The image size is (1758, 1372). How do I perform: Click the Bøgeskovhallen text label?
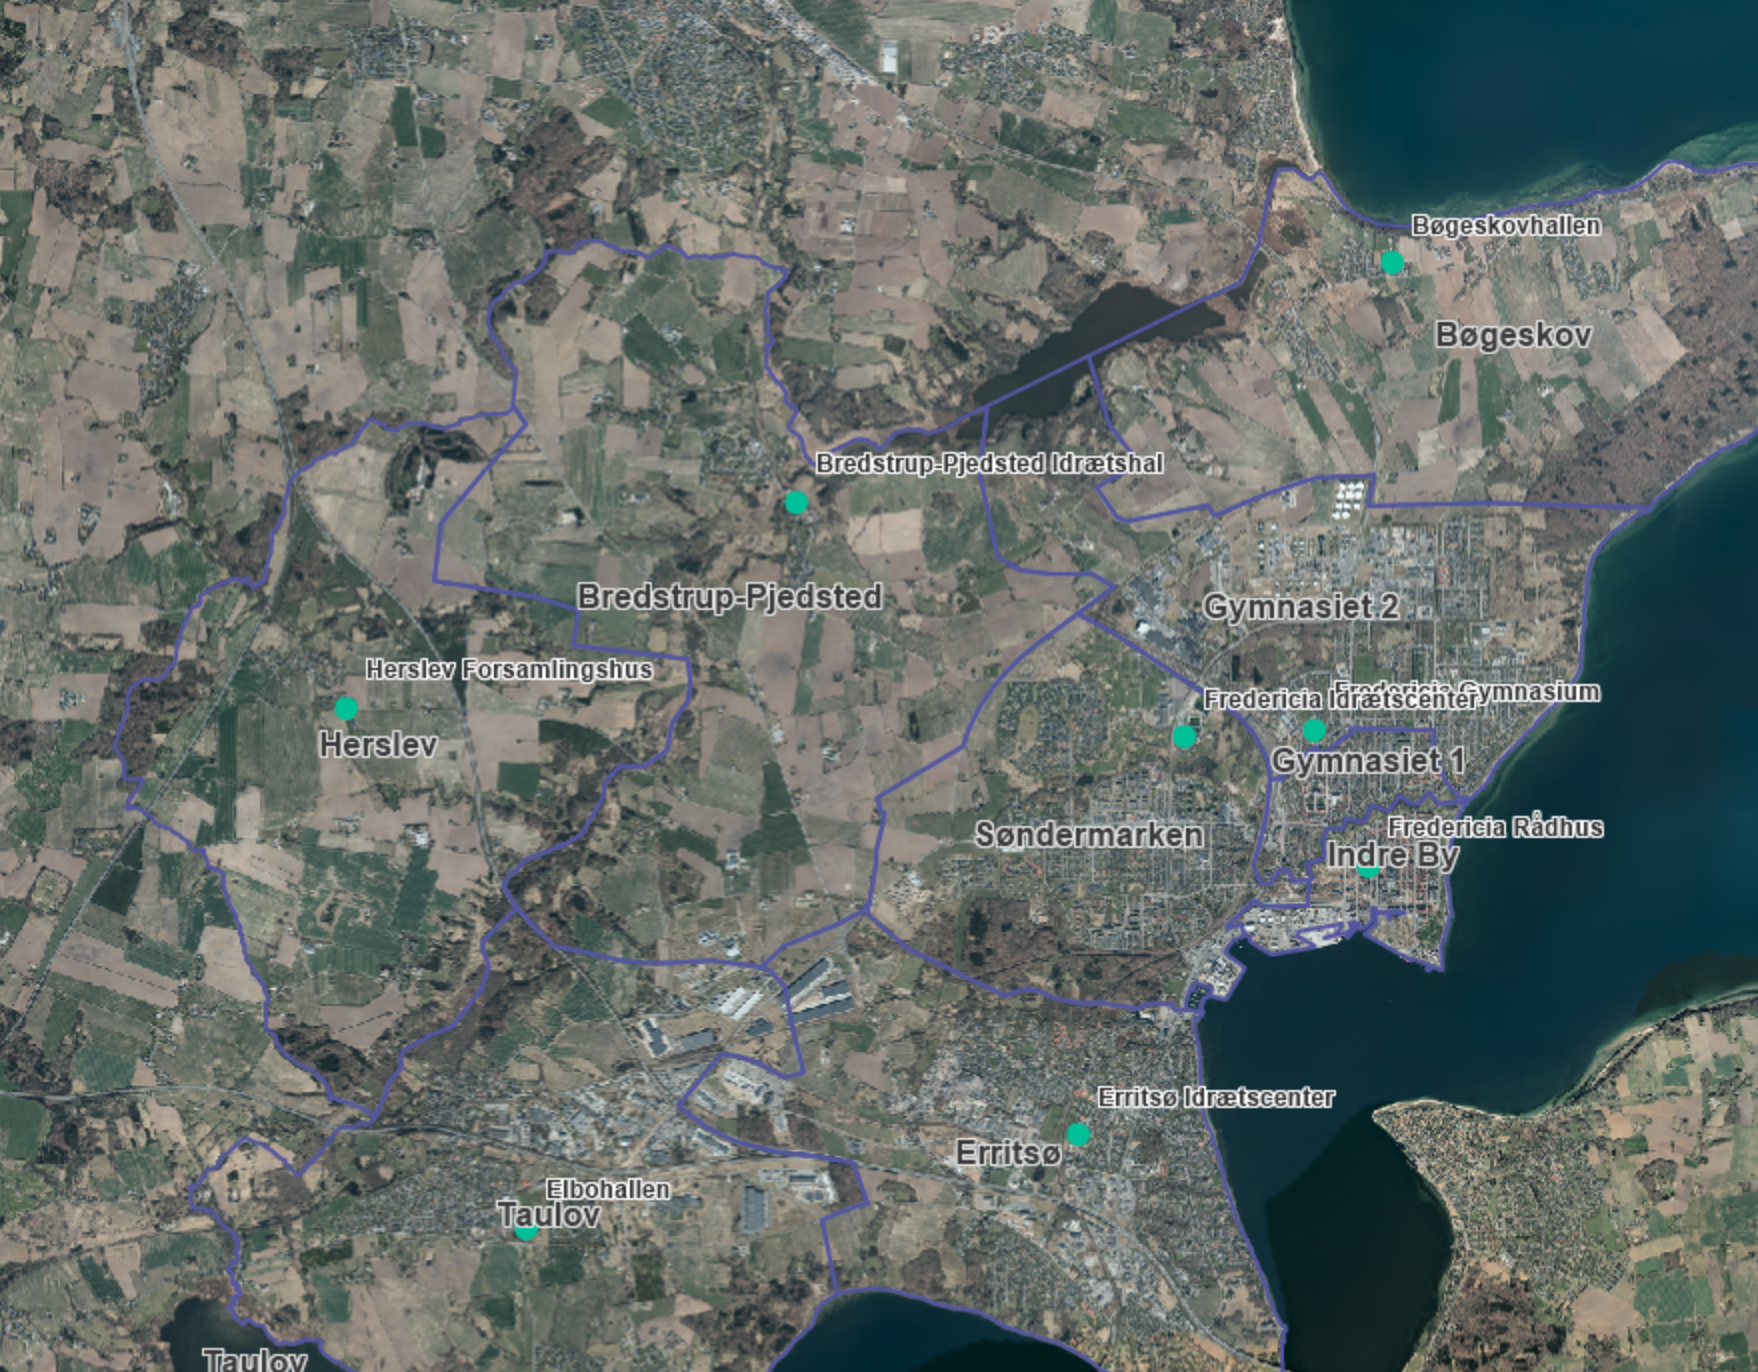(x=1506, y=226)
